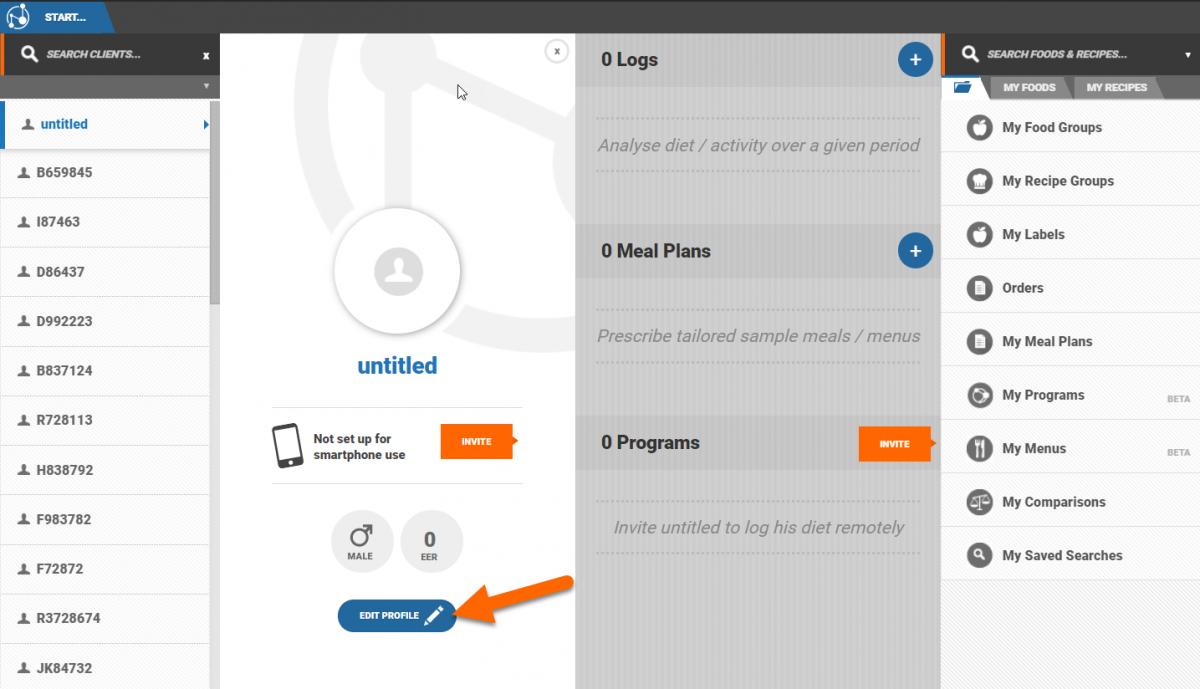Viewport: 1200px width, 689px height.
Task: Click the Nutritics logo icon at top left
Action: (18, 17)
